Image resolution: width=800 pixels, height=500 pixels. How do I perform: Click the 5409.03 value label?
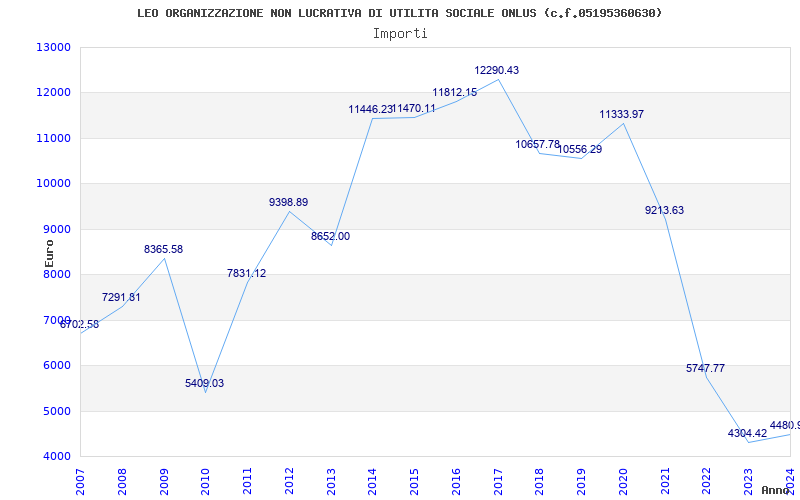[205, 384]
